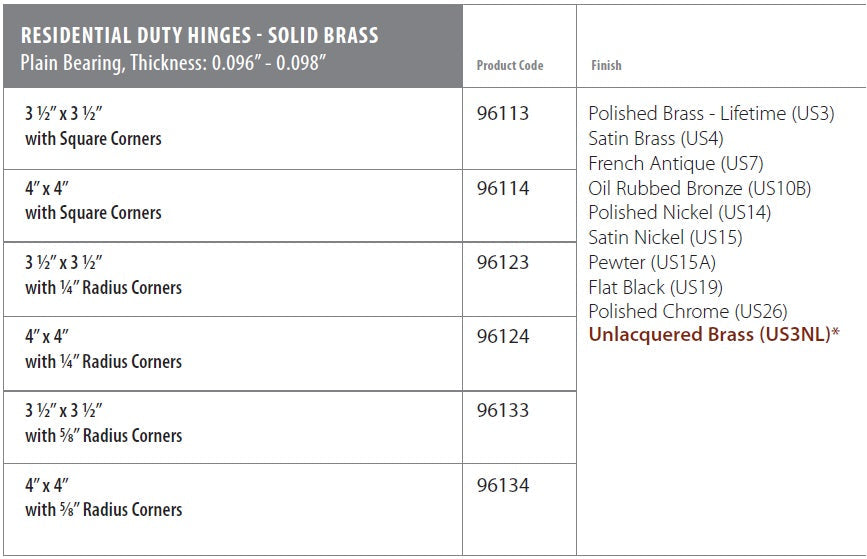Click product code 96133
This screenshot has width=867, height=559.
[x=503, y=411]
